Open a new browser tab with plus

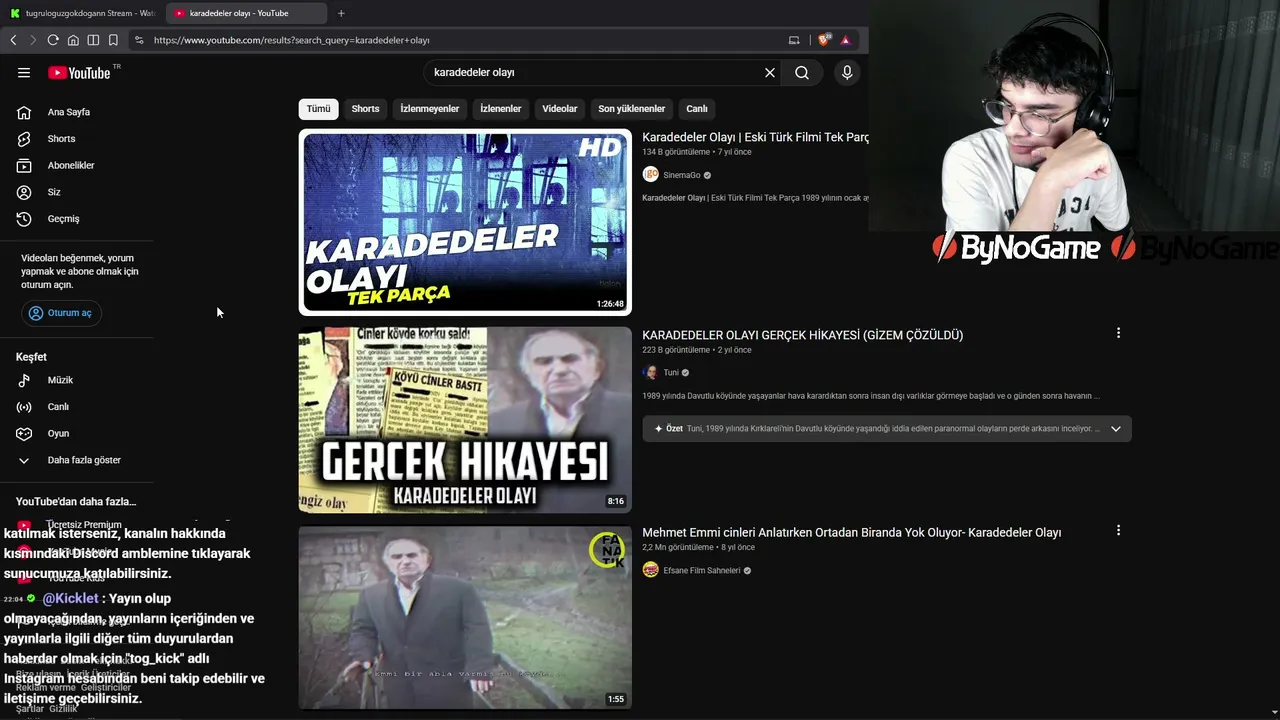[x=341, y=13]
